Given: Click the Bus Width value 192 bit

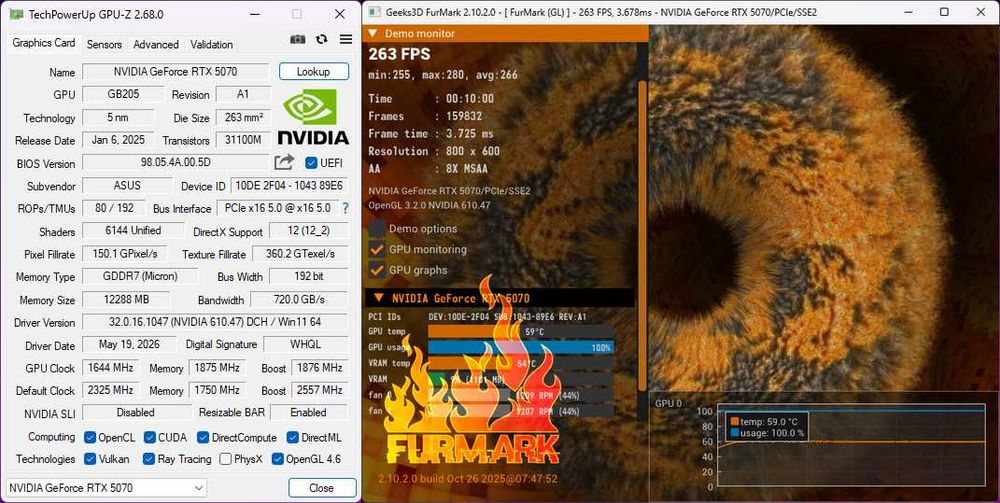Looking at the screenshot, I should (309, 276).
